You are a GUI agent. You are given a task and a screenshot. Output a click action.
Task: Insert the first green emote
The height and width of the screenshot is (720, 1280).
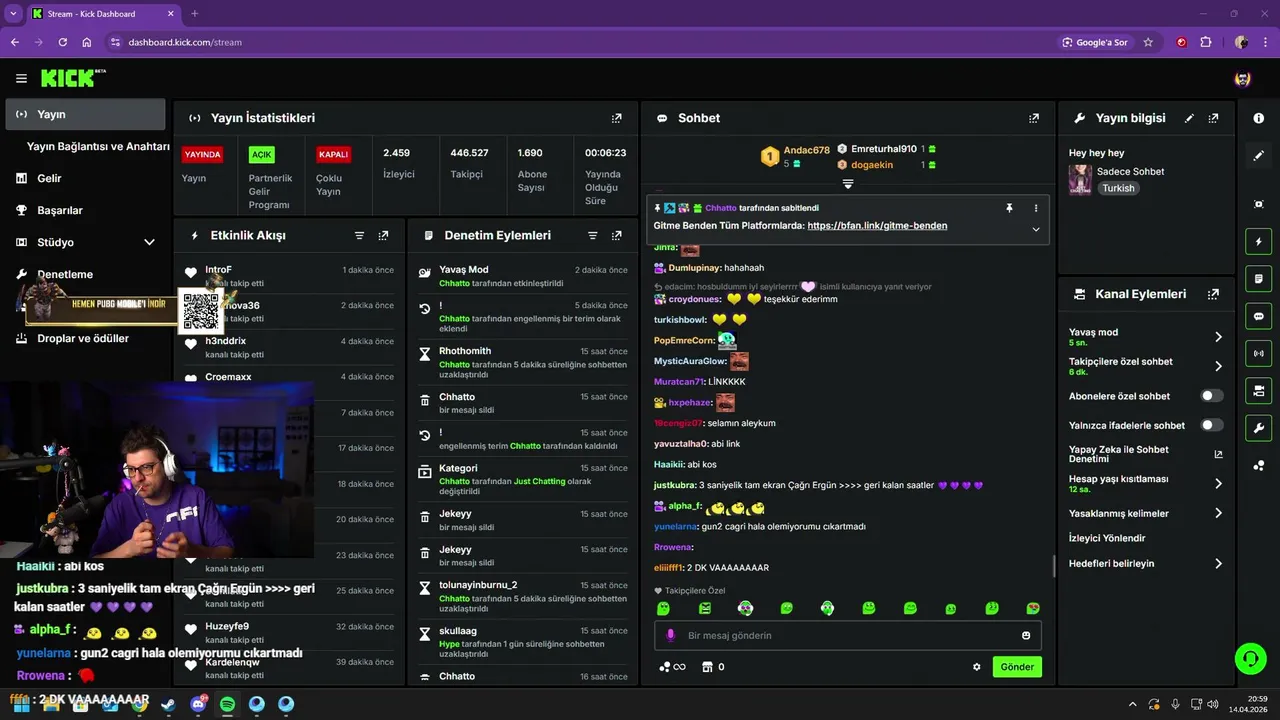coord(663,608)
